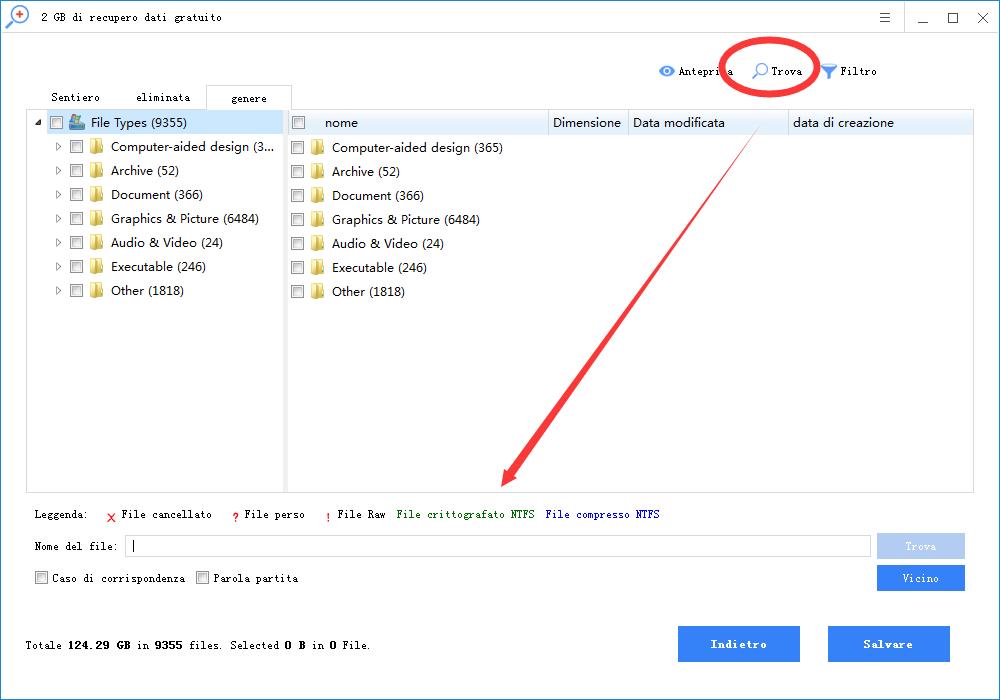Screen dimensions: 1000x700
Task: Collapse the File Types root node
Action: (38, 123)
